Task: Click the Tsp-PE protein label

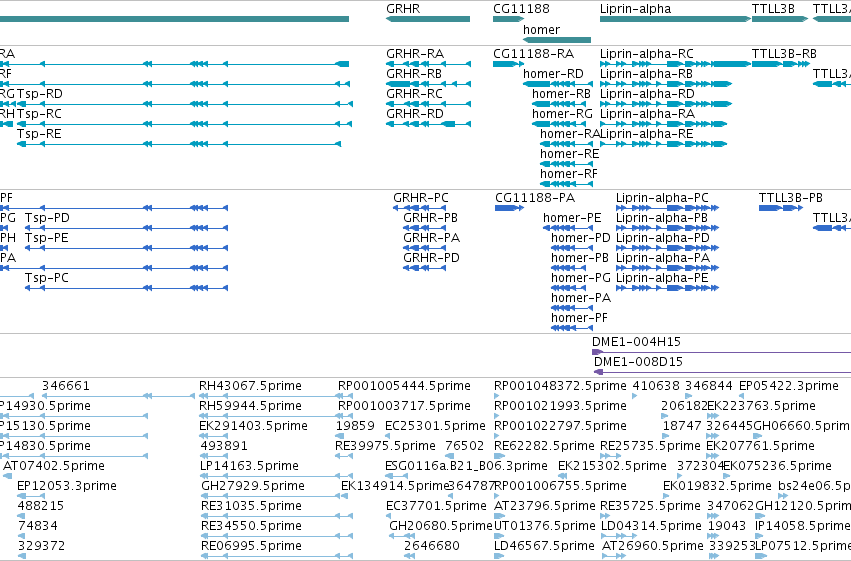Action: coord(47,238)
